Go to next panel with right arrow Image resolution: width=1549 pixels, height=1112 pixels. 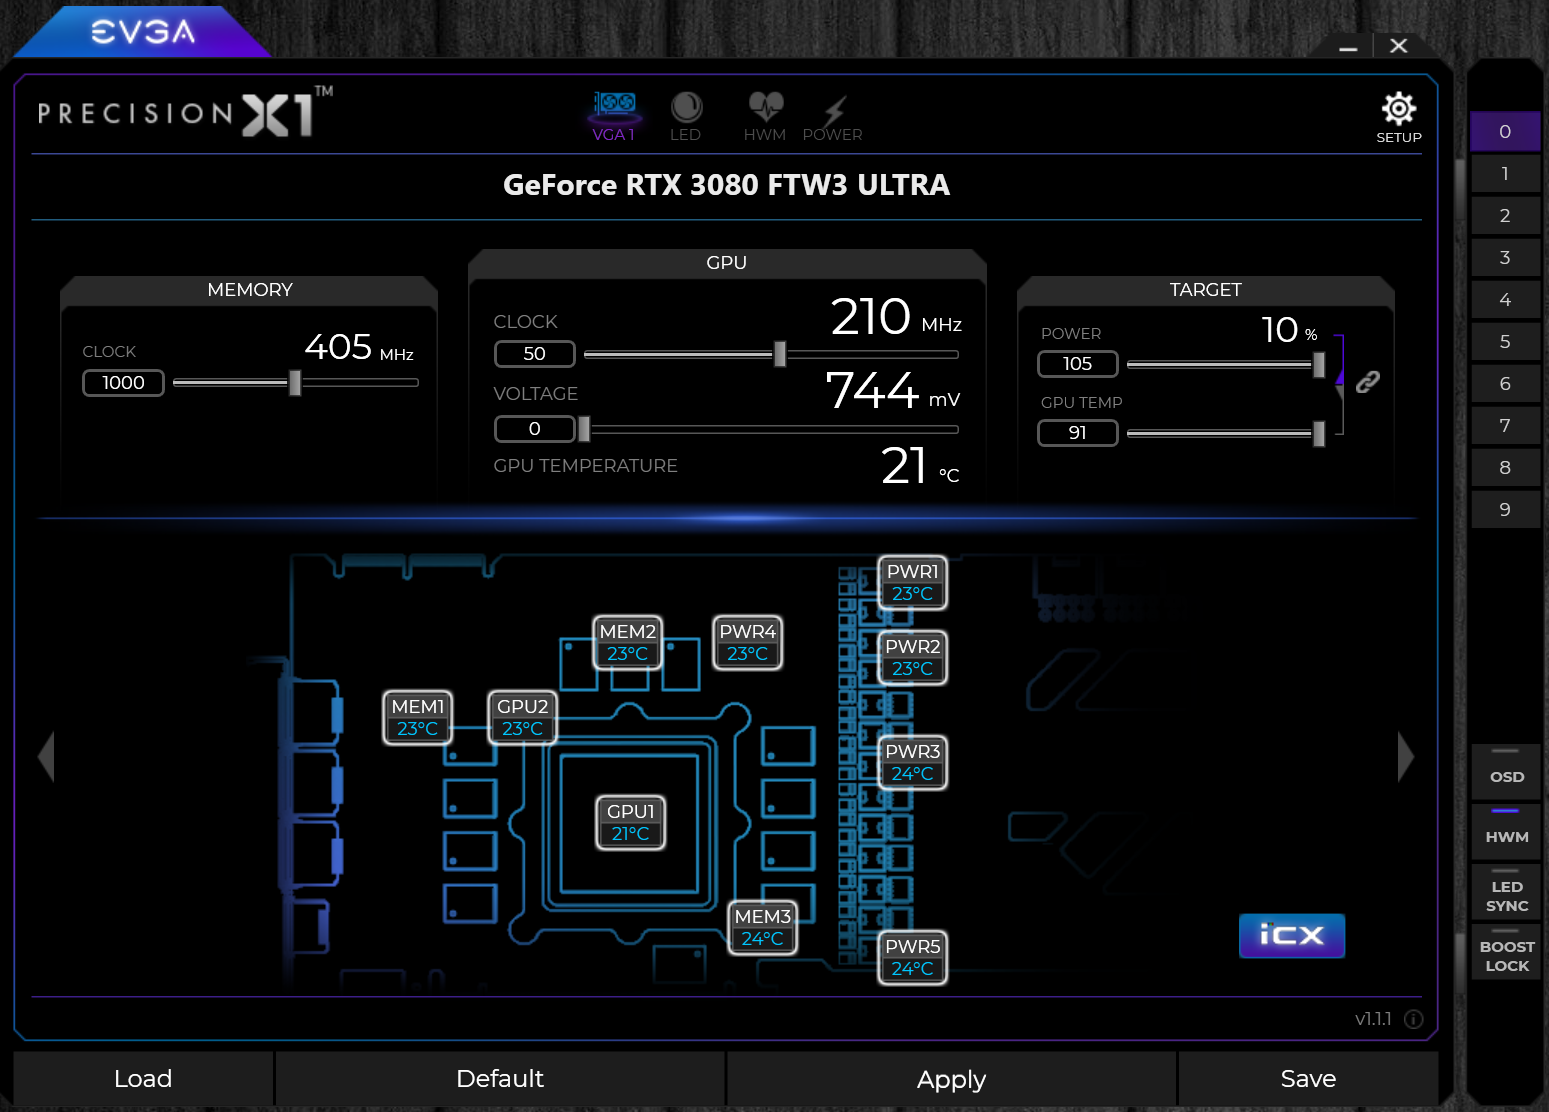1405,756
